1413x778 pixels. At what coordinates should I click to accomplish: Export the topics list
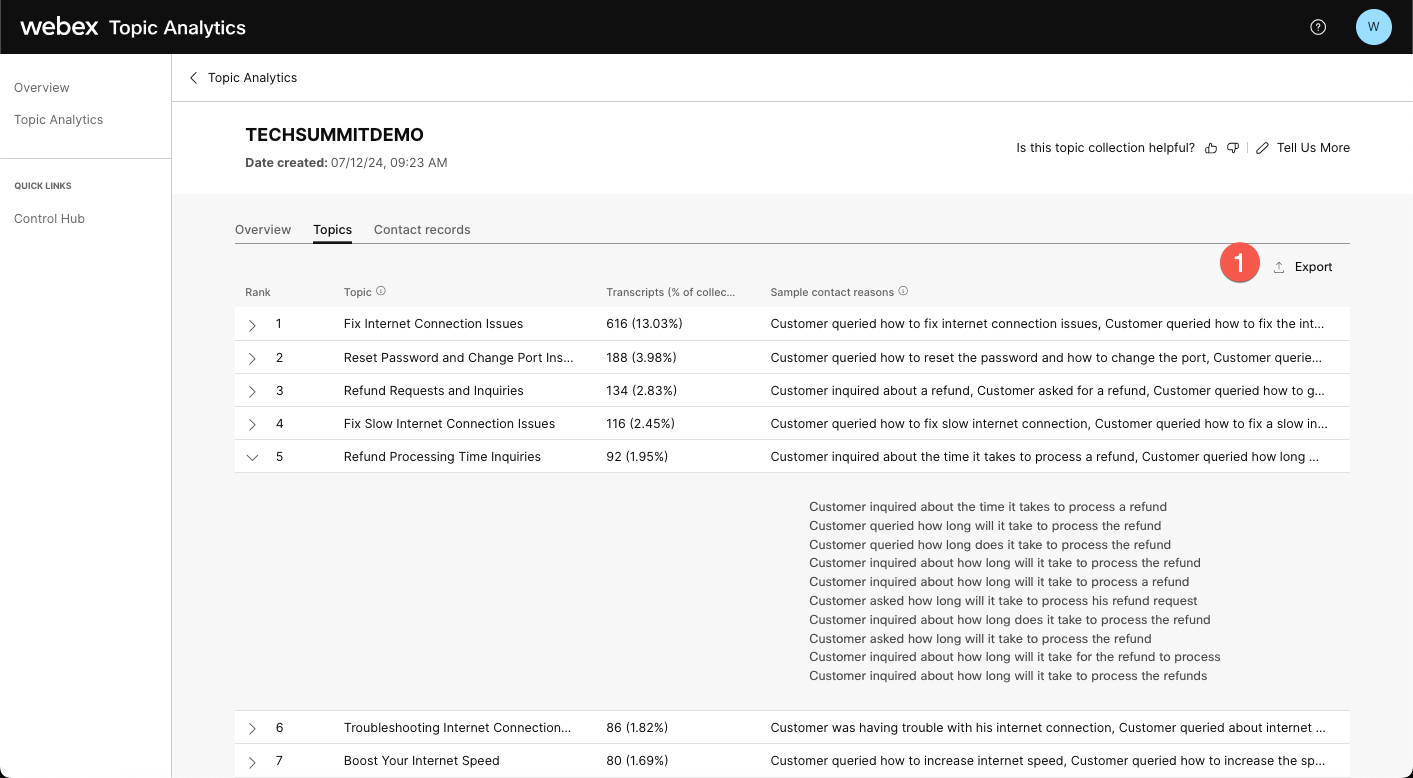[x=1303, y=267]
